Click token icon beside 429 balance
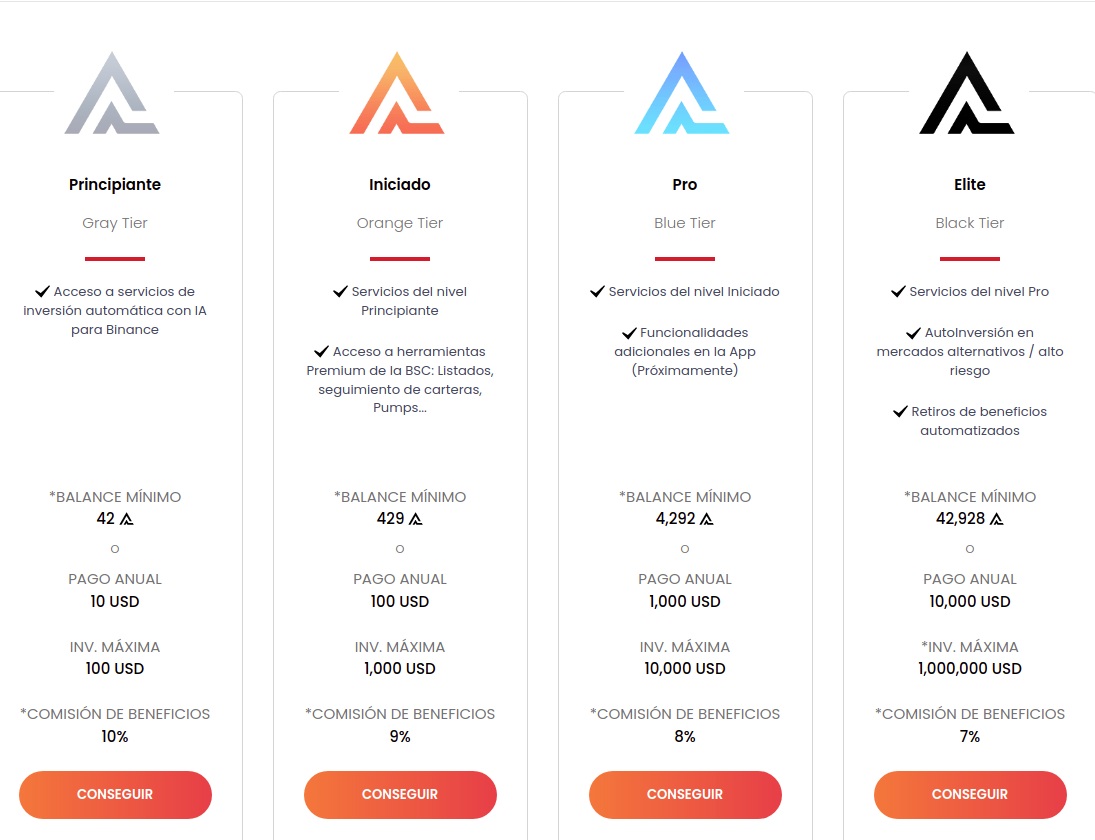The height and width of the screenshot is (840, 1095). [416, 519]
